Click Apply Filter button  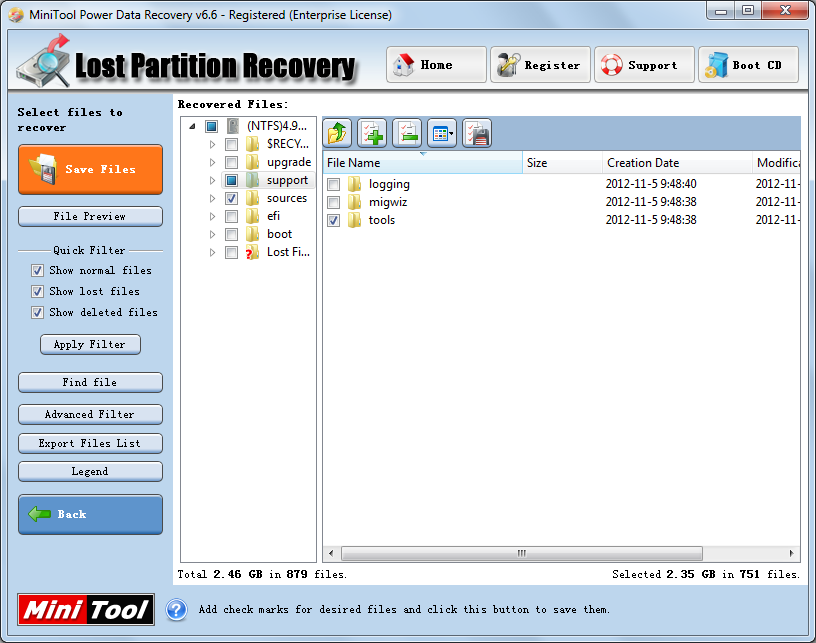tap(91, 344)
